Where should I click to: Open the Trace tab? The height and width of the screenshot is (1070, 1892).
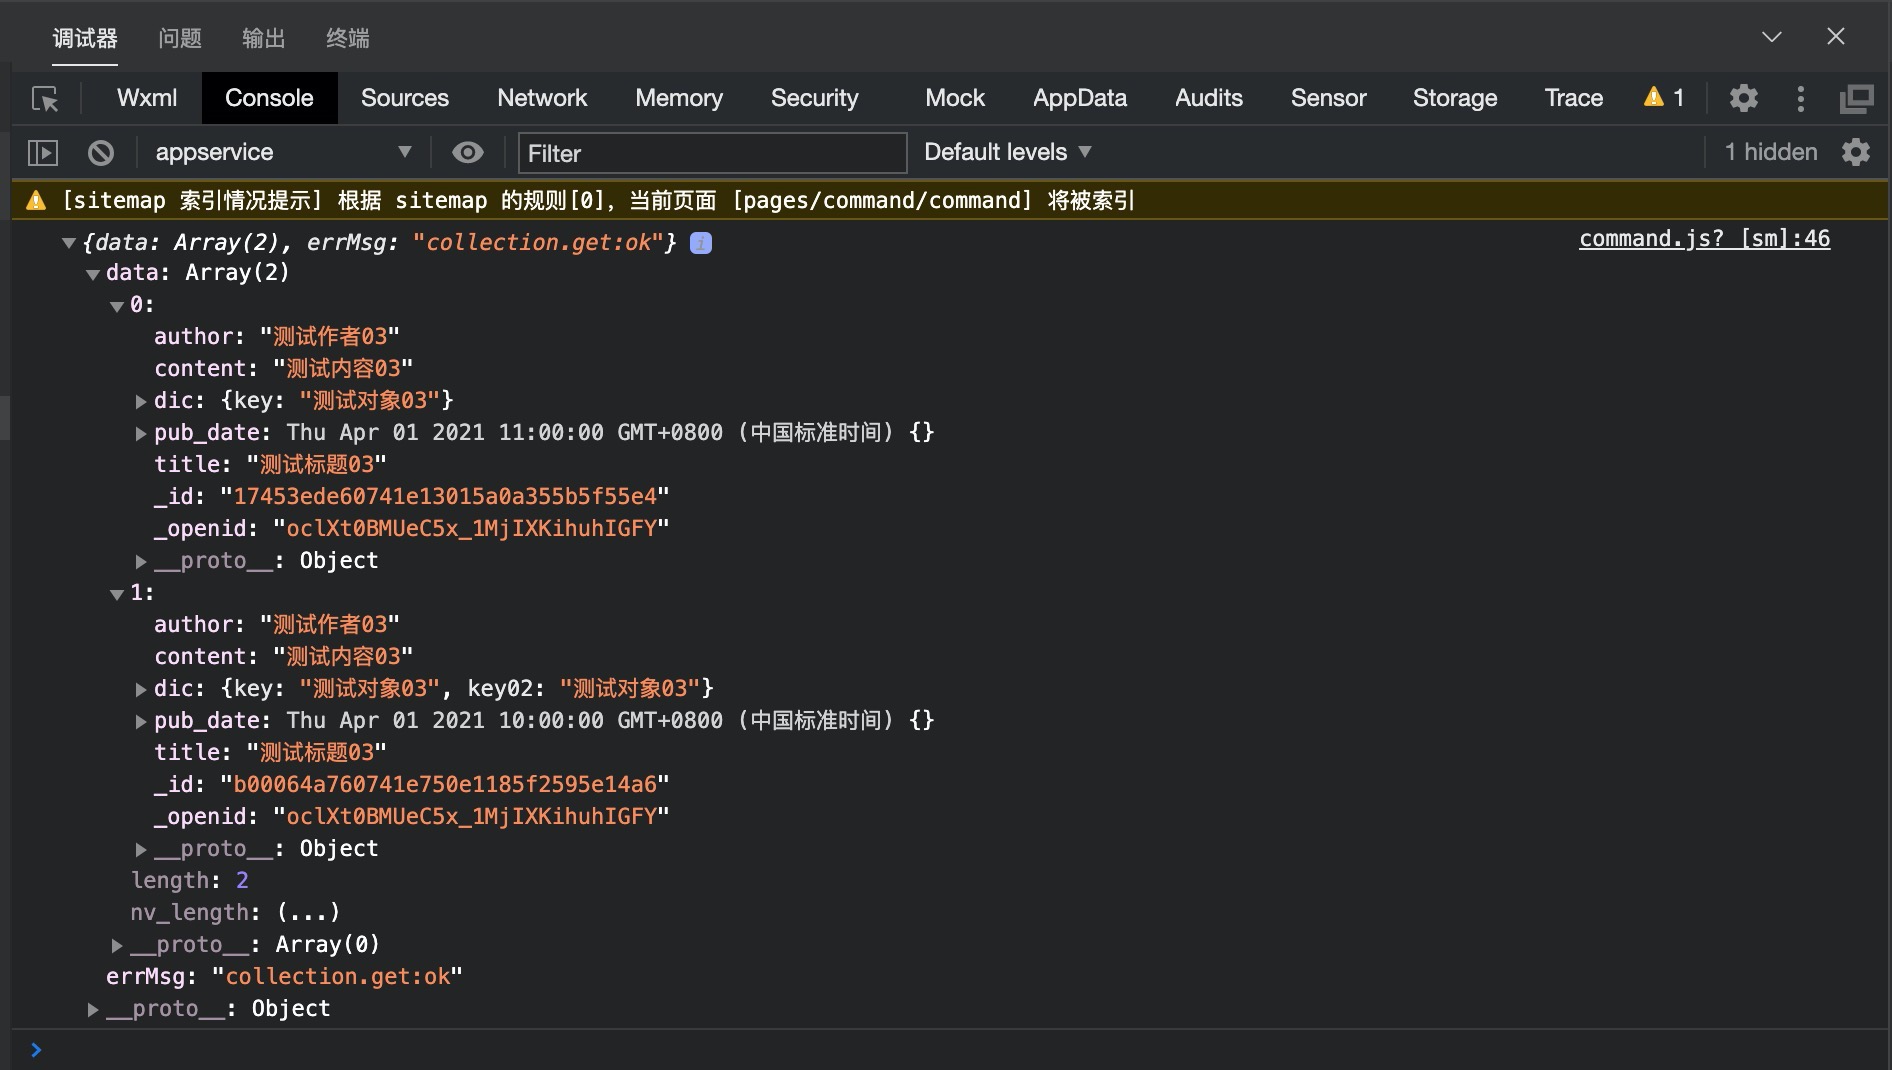coord(1573,98)
